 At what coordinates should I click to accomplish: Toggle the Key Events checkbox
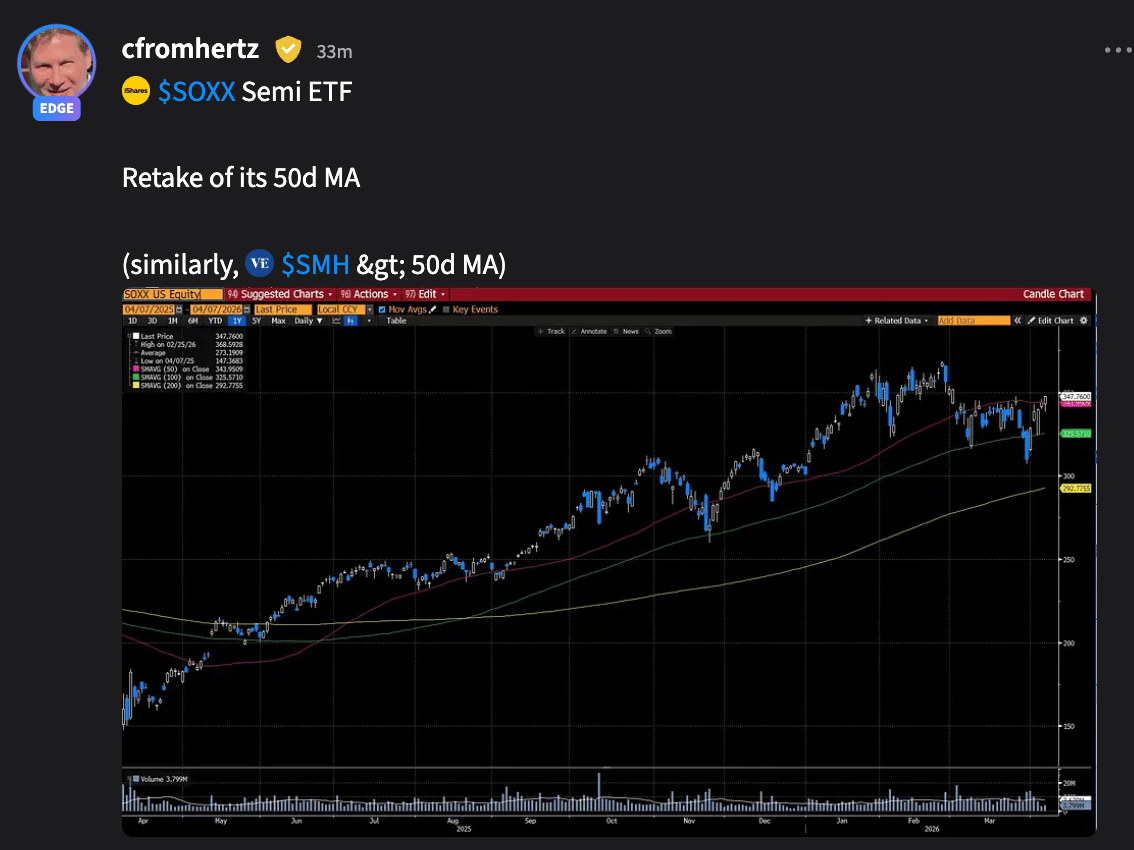446,310
